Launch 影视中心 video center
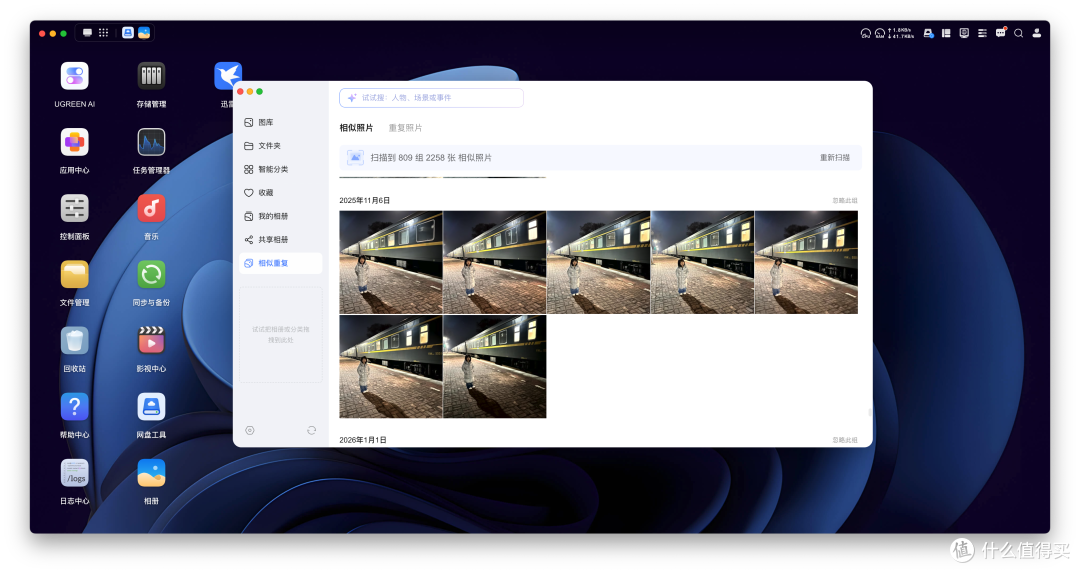 click(x=151, y=341)
